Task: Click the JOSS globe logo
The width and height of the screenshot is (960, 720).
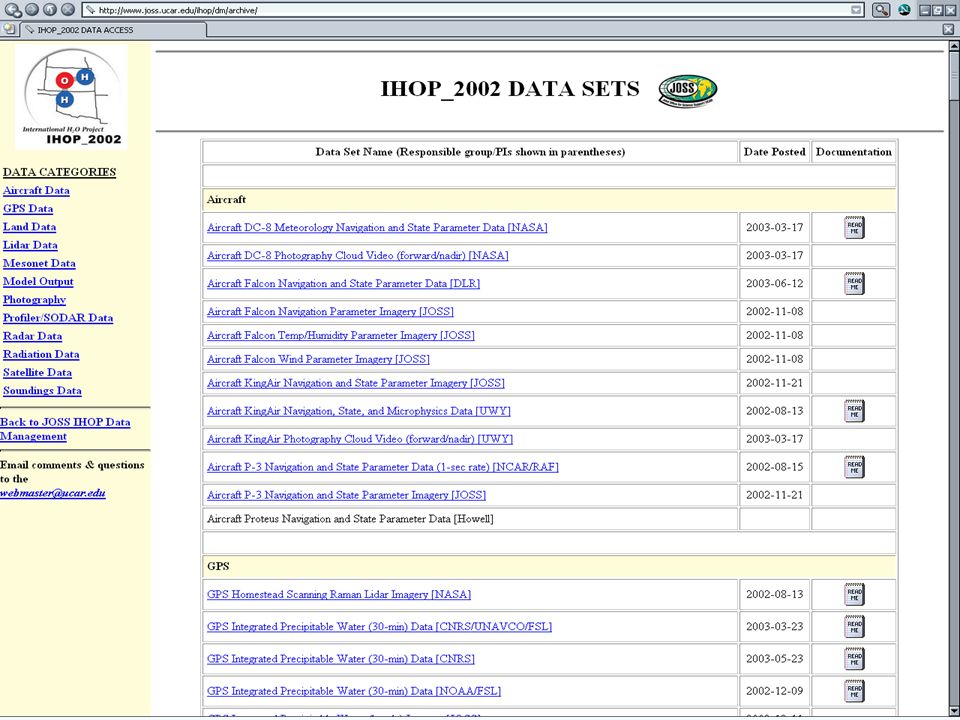Action: (x=688, y=91)
